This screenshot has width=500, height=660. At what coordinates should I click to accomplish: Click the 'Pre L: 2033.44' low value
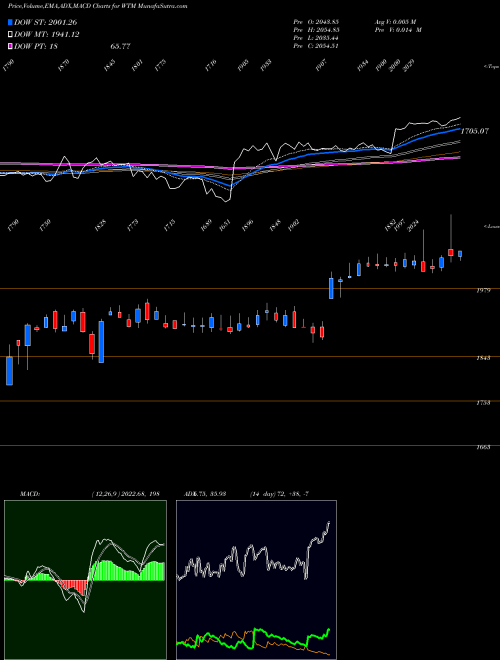(316, 38)
